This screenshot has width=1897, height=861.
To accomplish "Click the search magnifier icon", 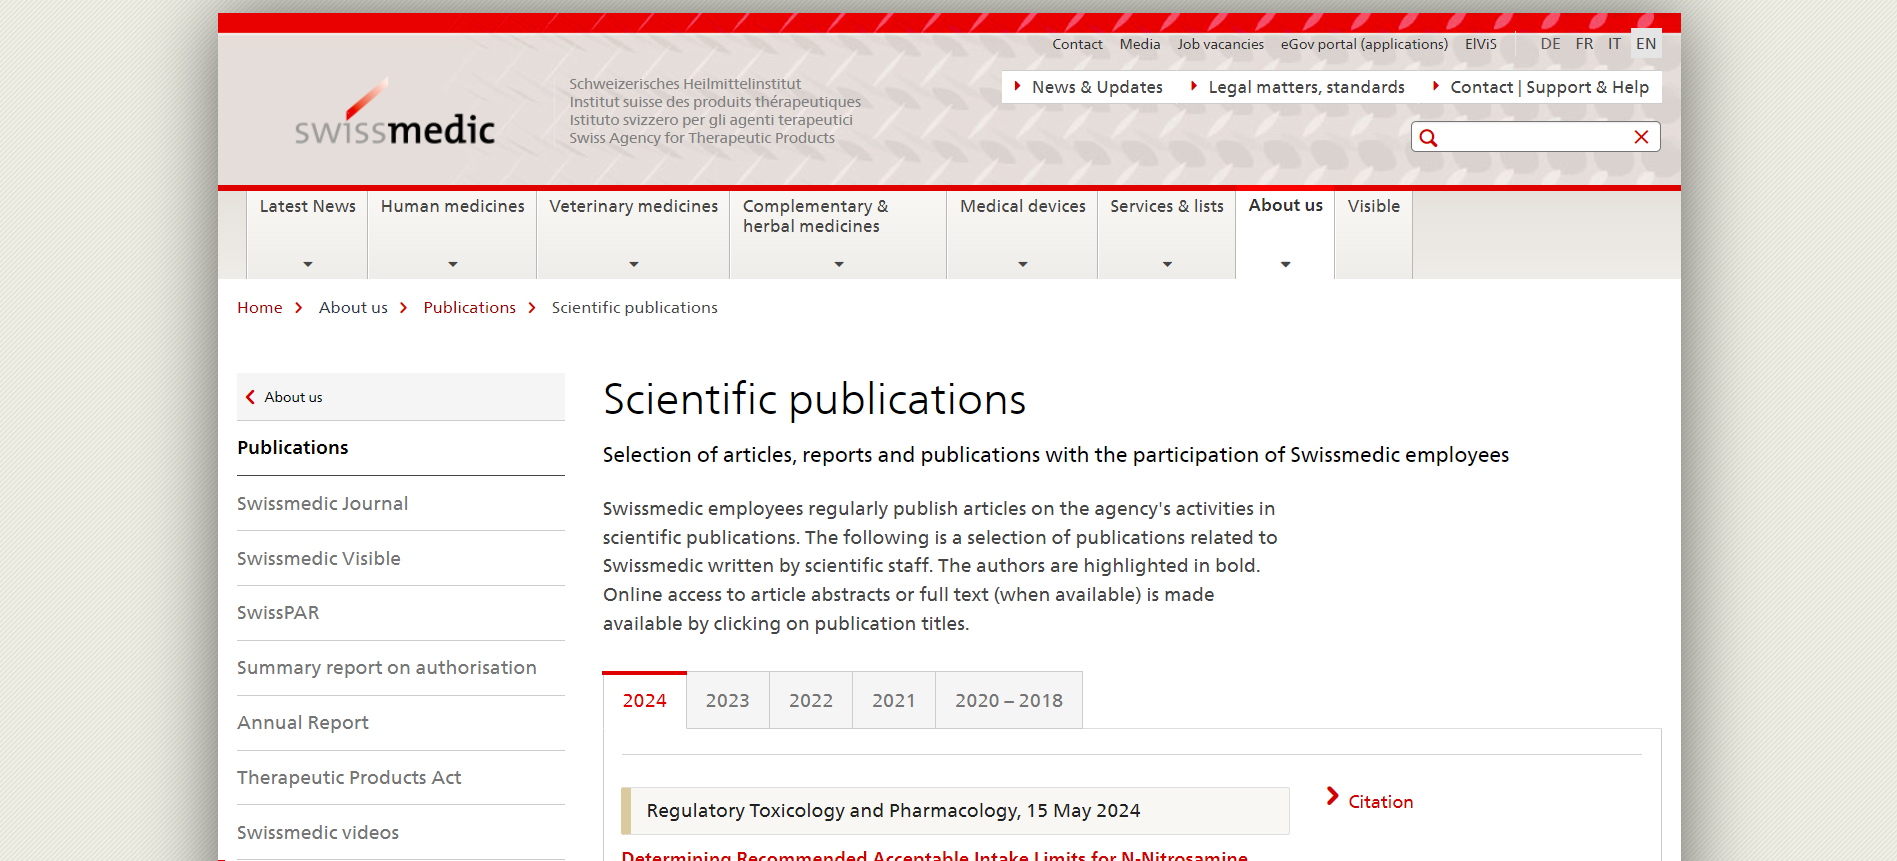I will tap(1428, 138).
